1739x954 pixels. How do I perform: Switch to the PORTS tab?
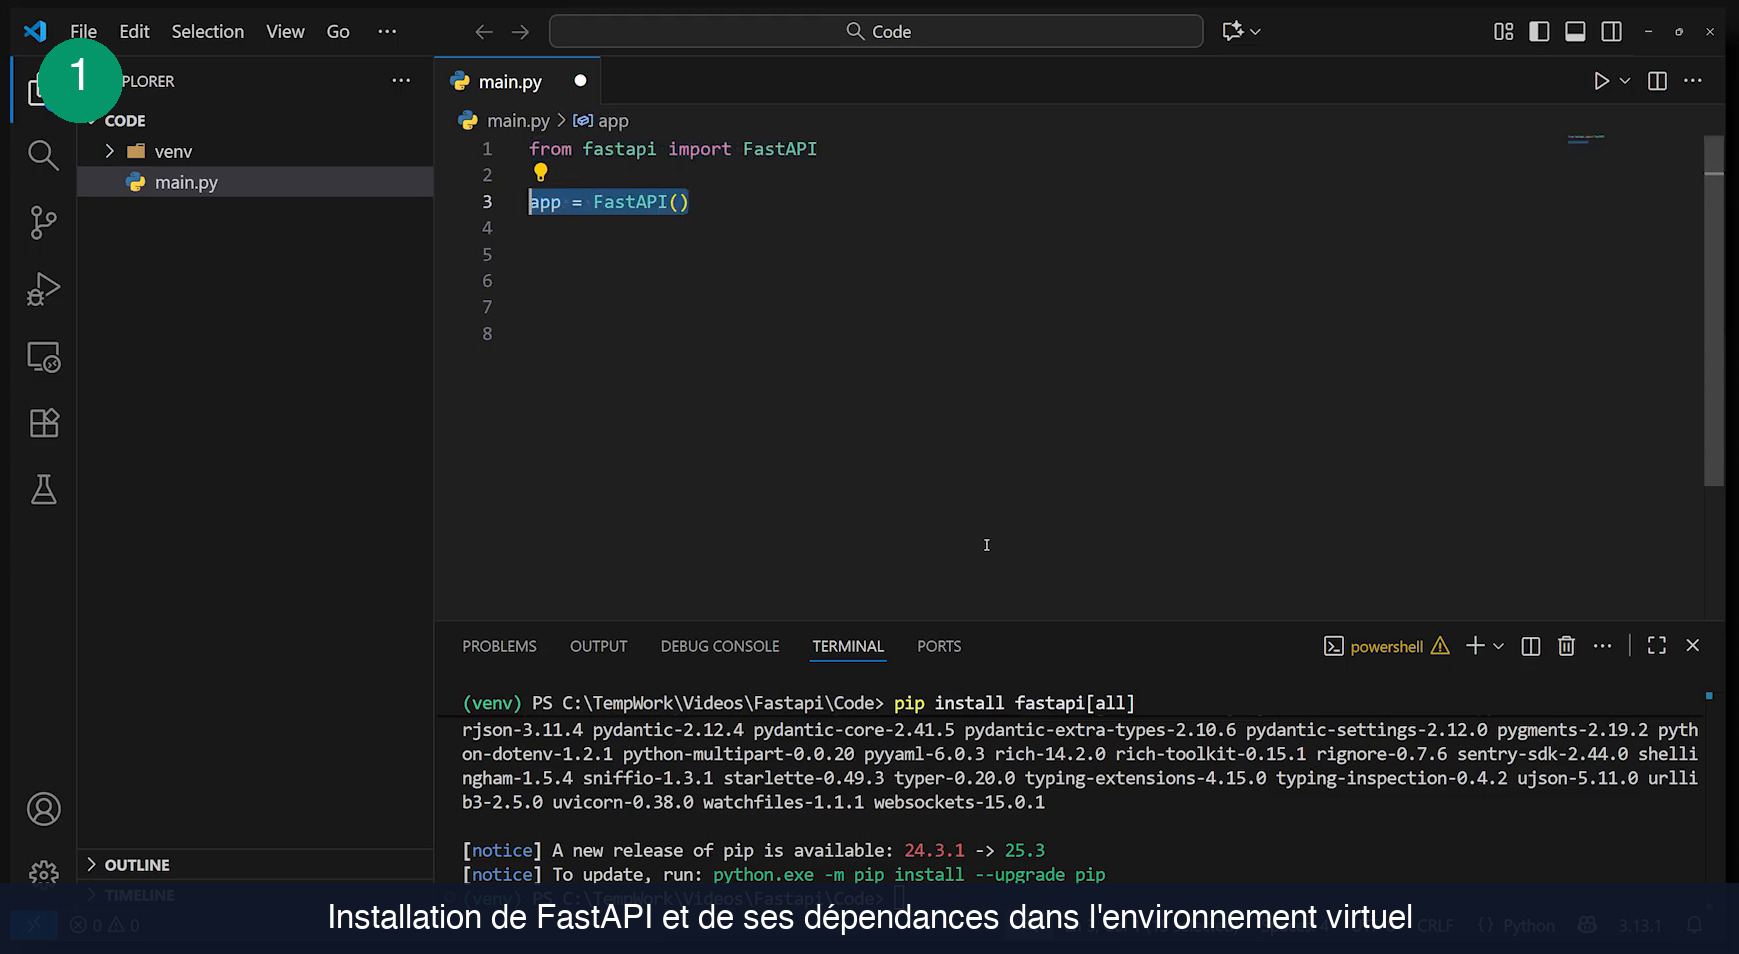939,647
